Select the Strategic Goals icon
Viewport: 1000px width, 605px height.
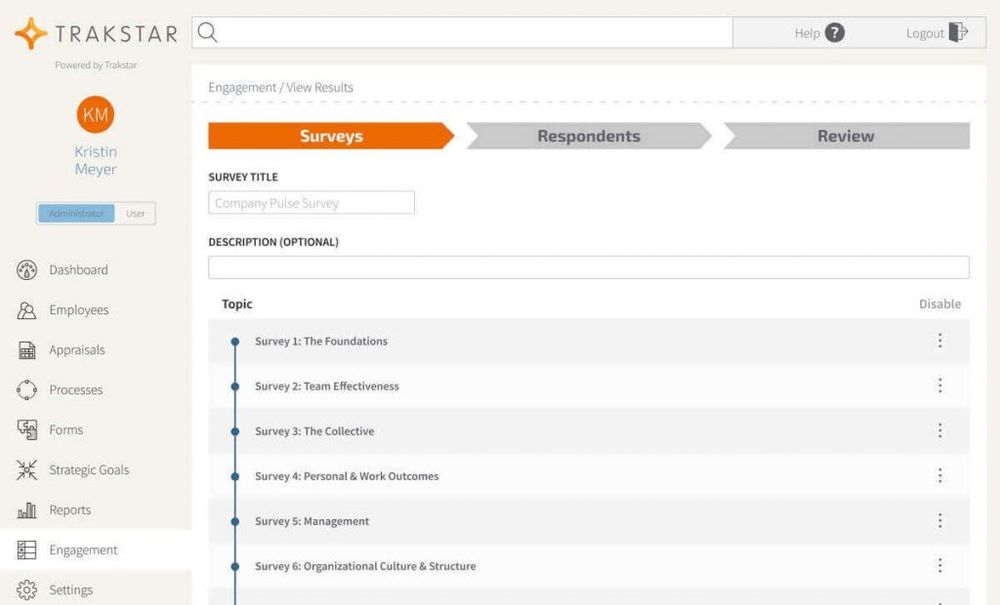point(26,470)
